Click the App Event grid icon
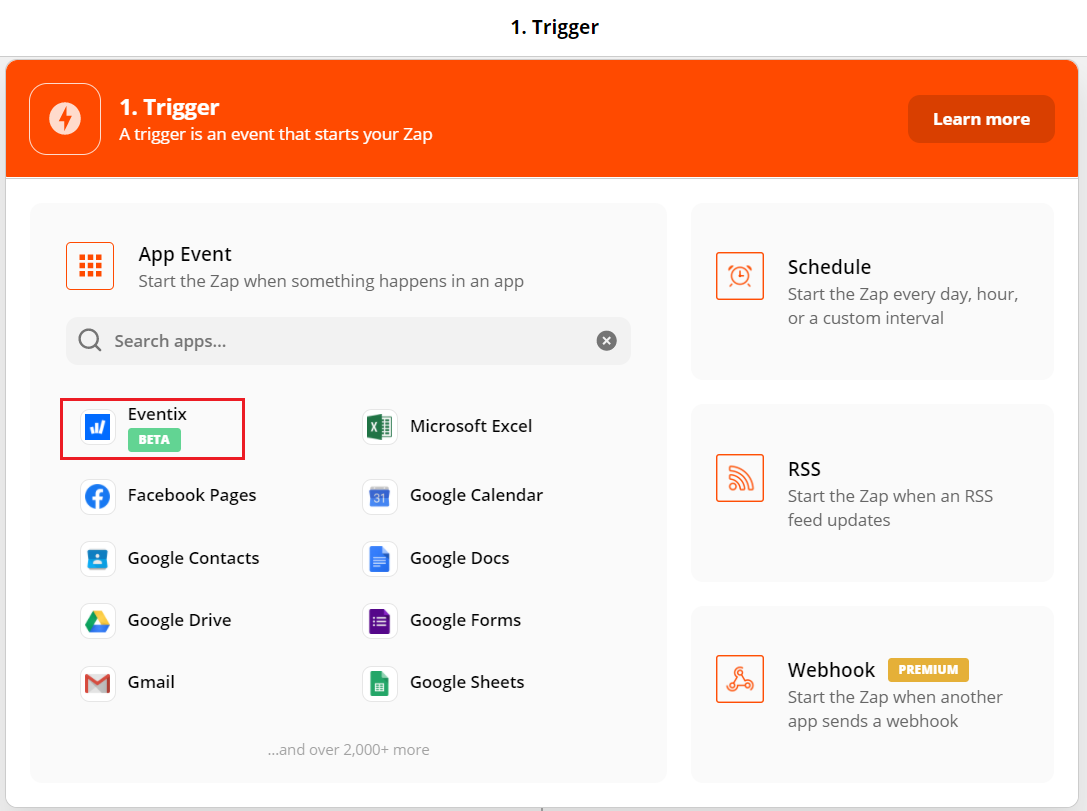 90,265
